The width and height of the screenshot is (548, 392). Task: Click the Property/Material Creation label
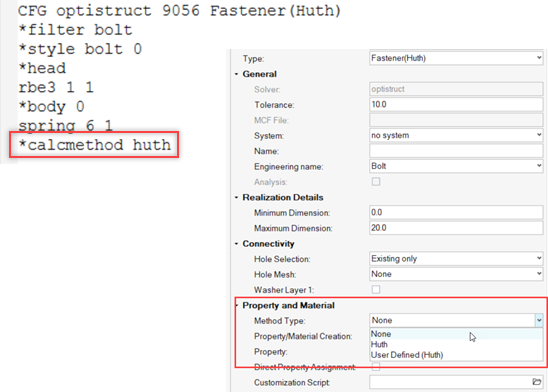(x=303, y=336)
